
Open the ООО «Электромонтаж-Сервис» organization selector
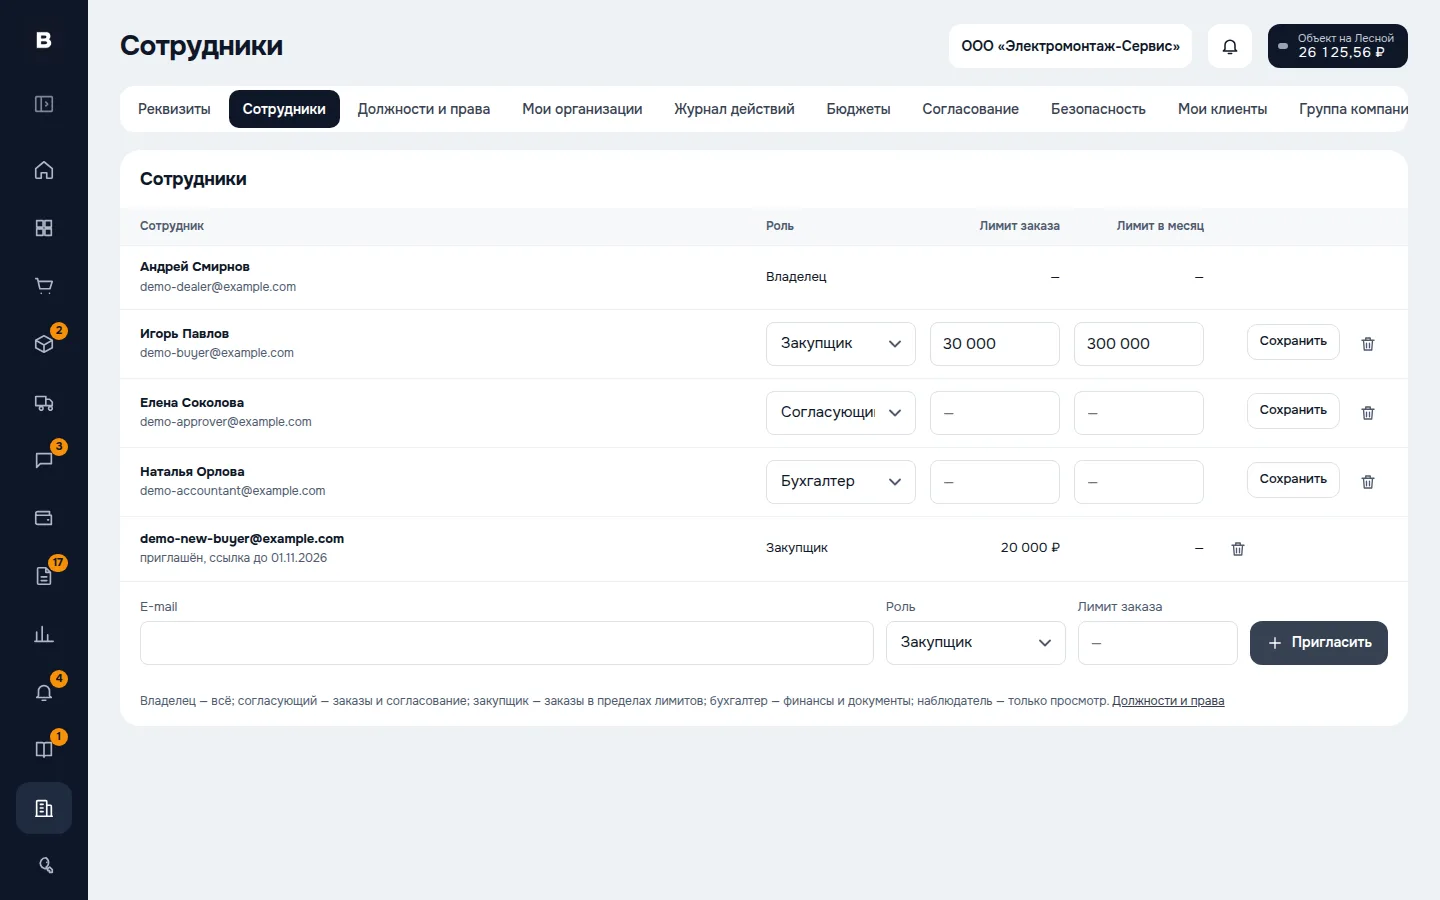(x=1070, y=46)
